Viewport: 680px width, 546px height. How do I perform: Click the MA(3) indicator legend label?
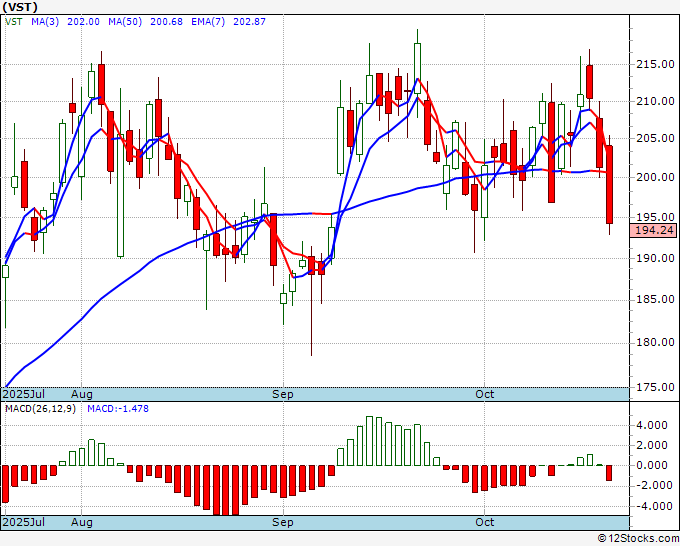point(45,22)
